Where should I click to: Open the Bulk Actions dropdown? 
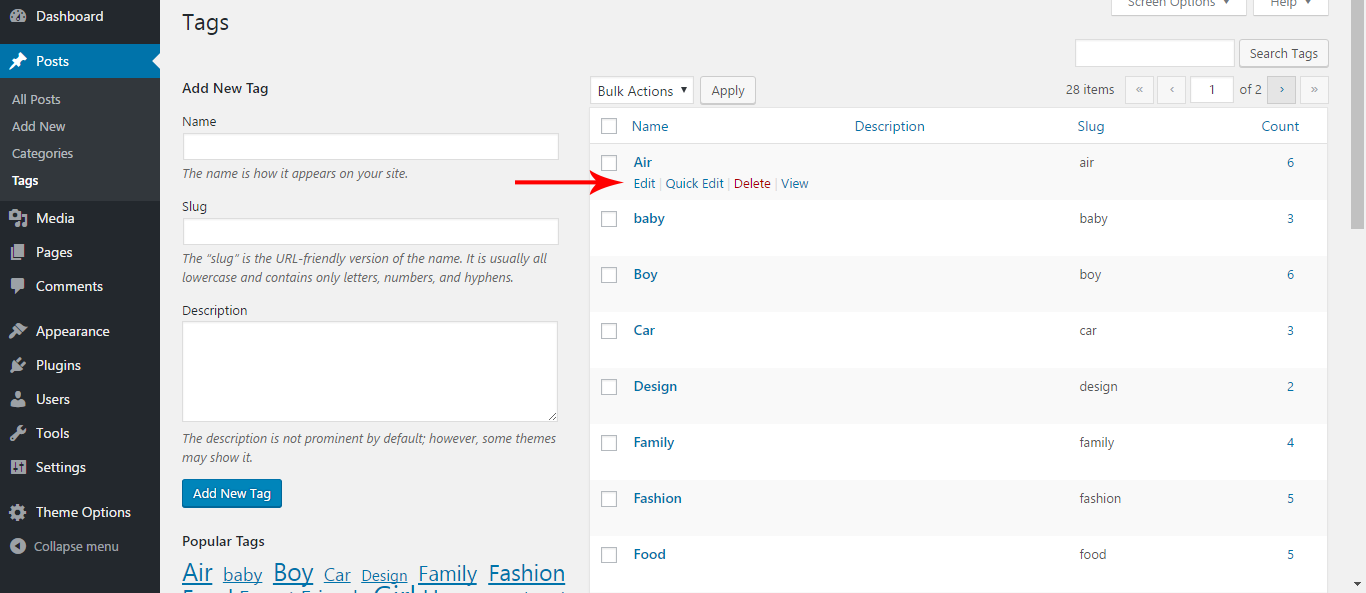point(641,91)
